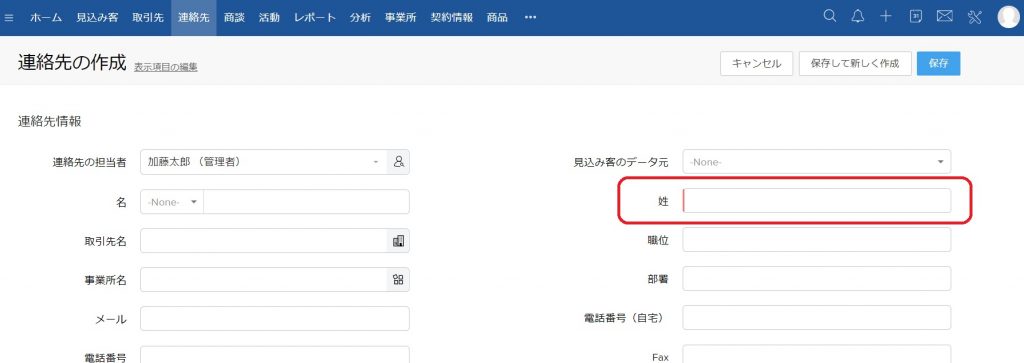Open the 表示項目の編集 link

[166, 67]
